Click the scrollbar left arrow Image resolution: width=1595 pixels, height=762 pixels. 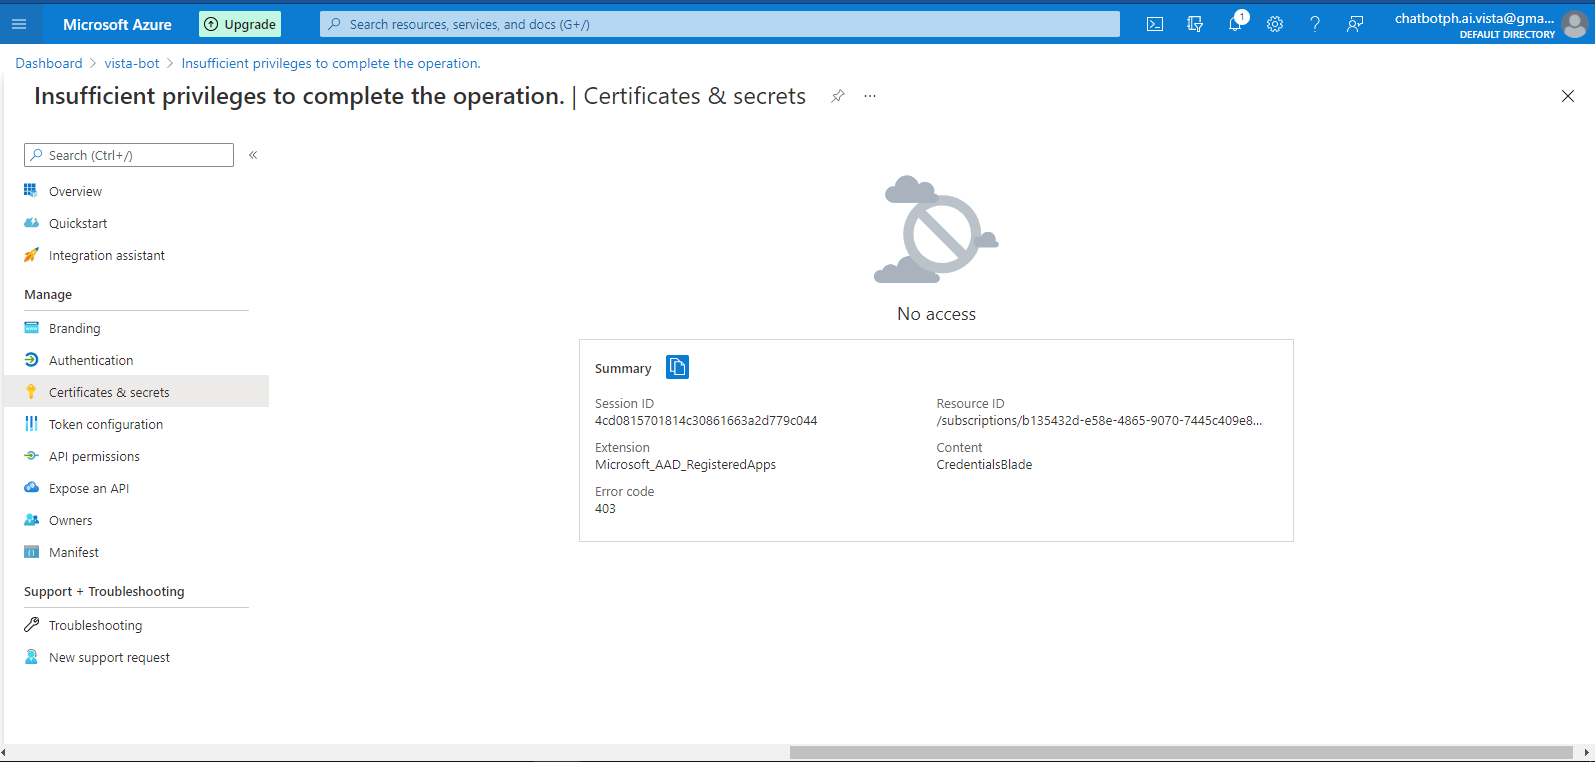click(4, 752)
